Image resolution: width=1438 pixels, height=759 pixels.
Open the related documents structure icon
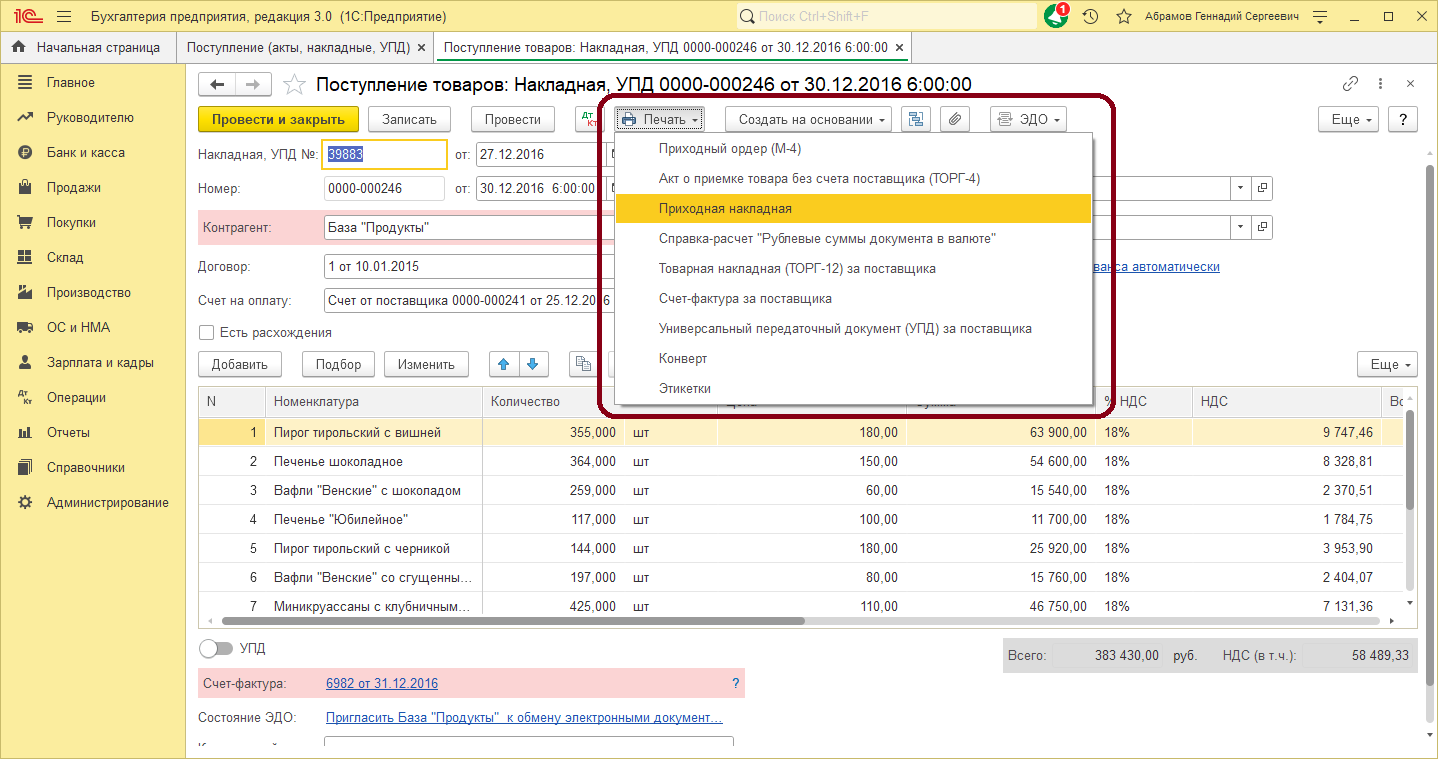pos(915,119)
